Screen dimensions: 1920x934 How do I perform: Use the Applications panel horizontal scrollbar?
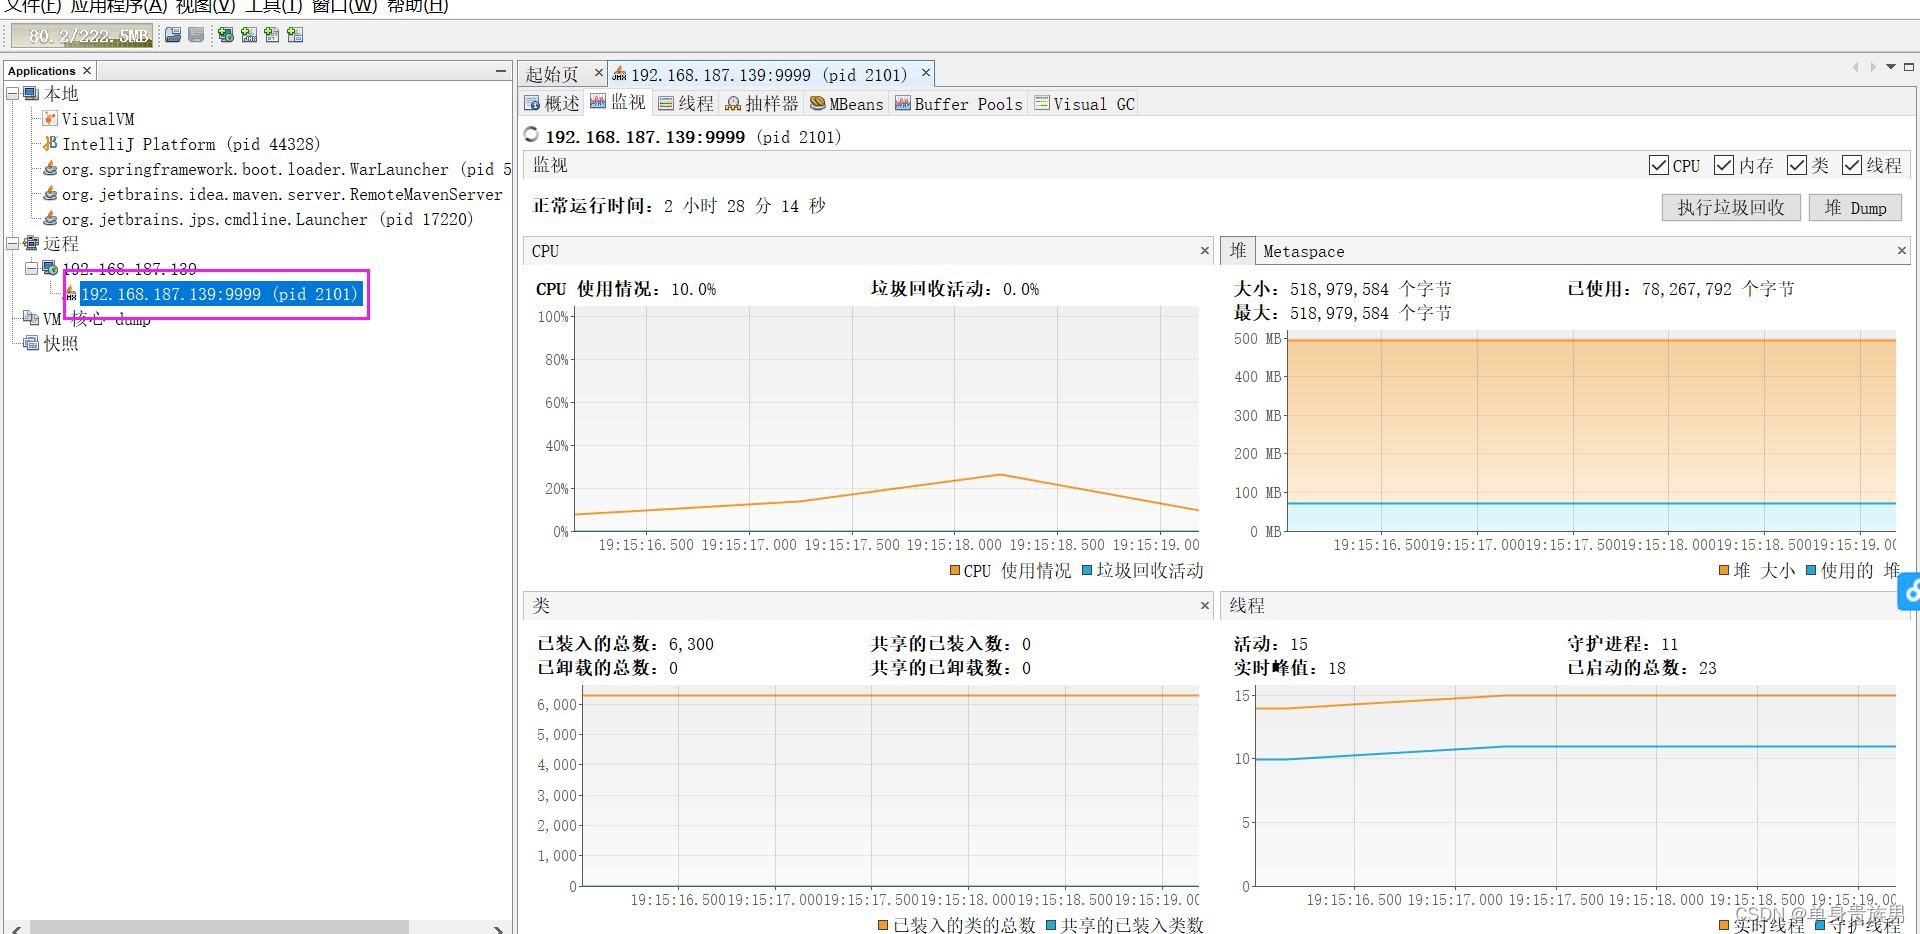[219, 927]
